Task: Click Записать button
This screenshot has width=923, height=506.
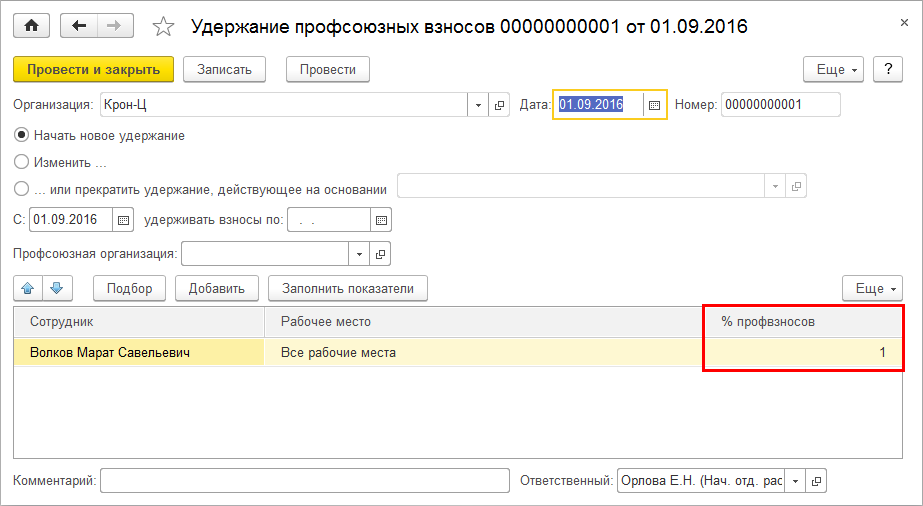Action: pyautogui.click(x=224, y=69)
